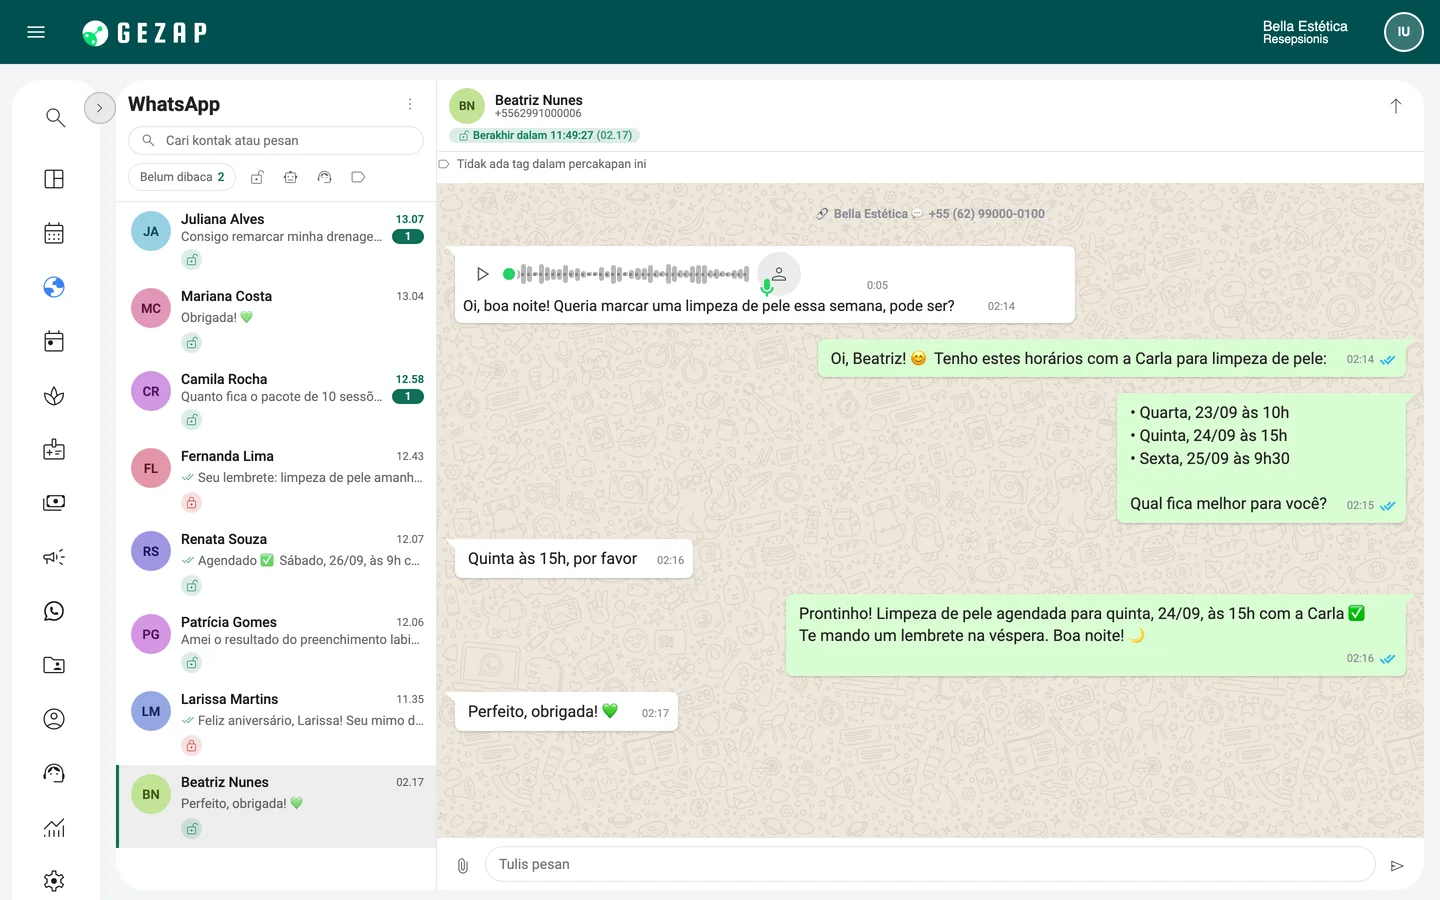Open the monthly calendar grid icon in sidebar
The width and height of the screenshot is (1440, 900).
pos(54,233)
